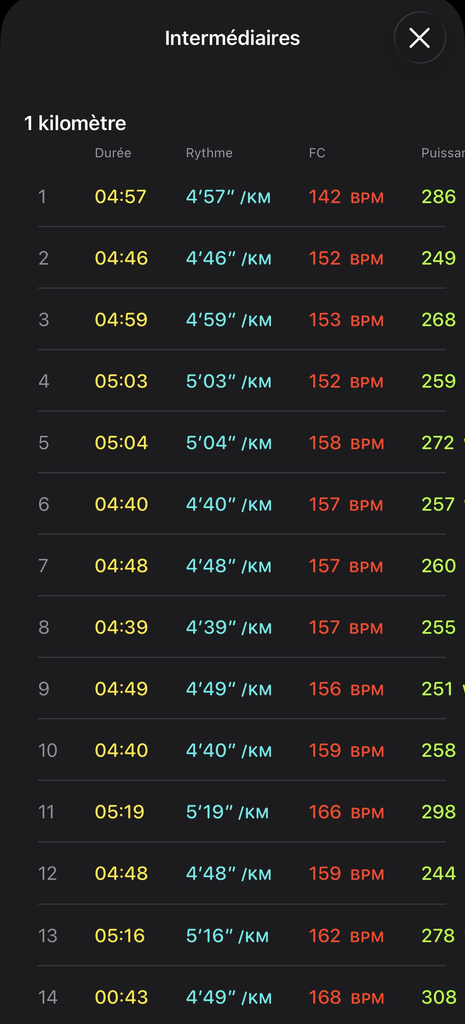Select the Durée column header
The height and width of the screenshot is (1024, 465).
point(113,153)
